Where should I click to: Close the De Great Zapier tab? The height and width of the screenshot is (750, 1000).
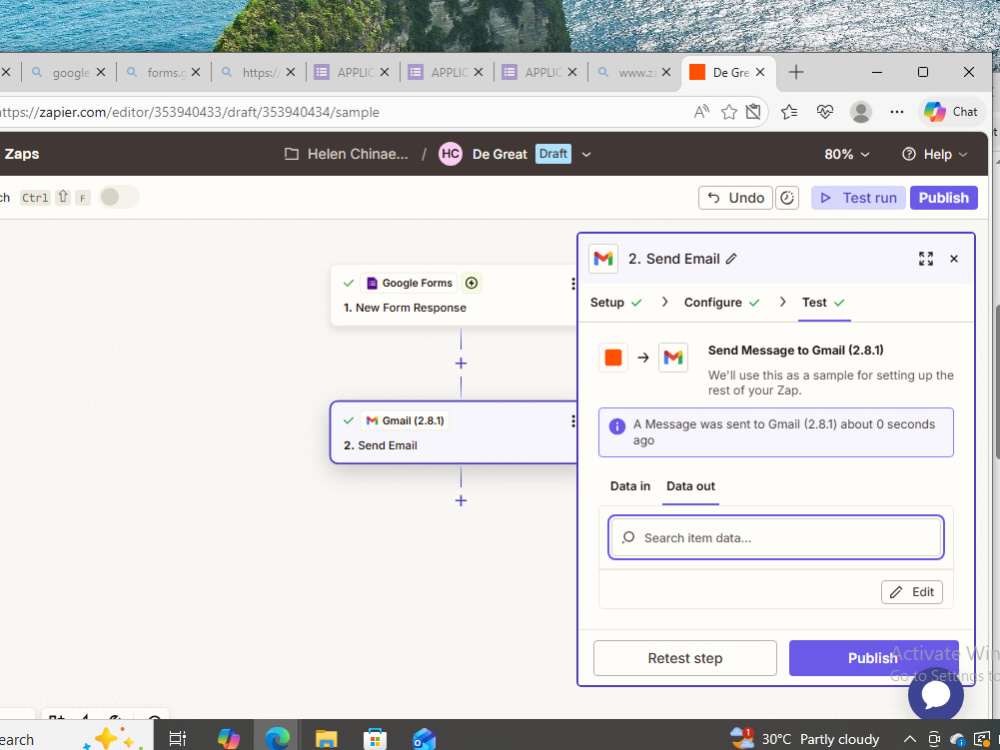(x=760, y=72)
